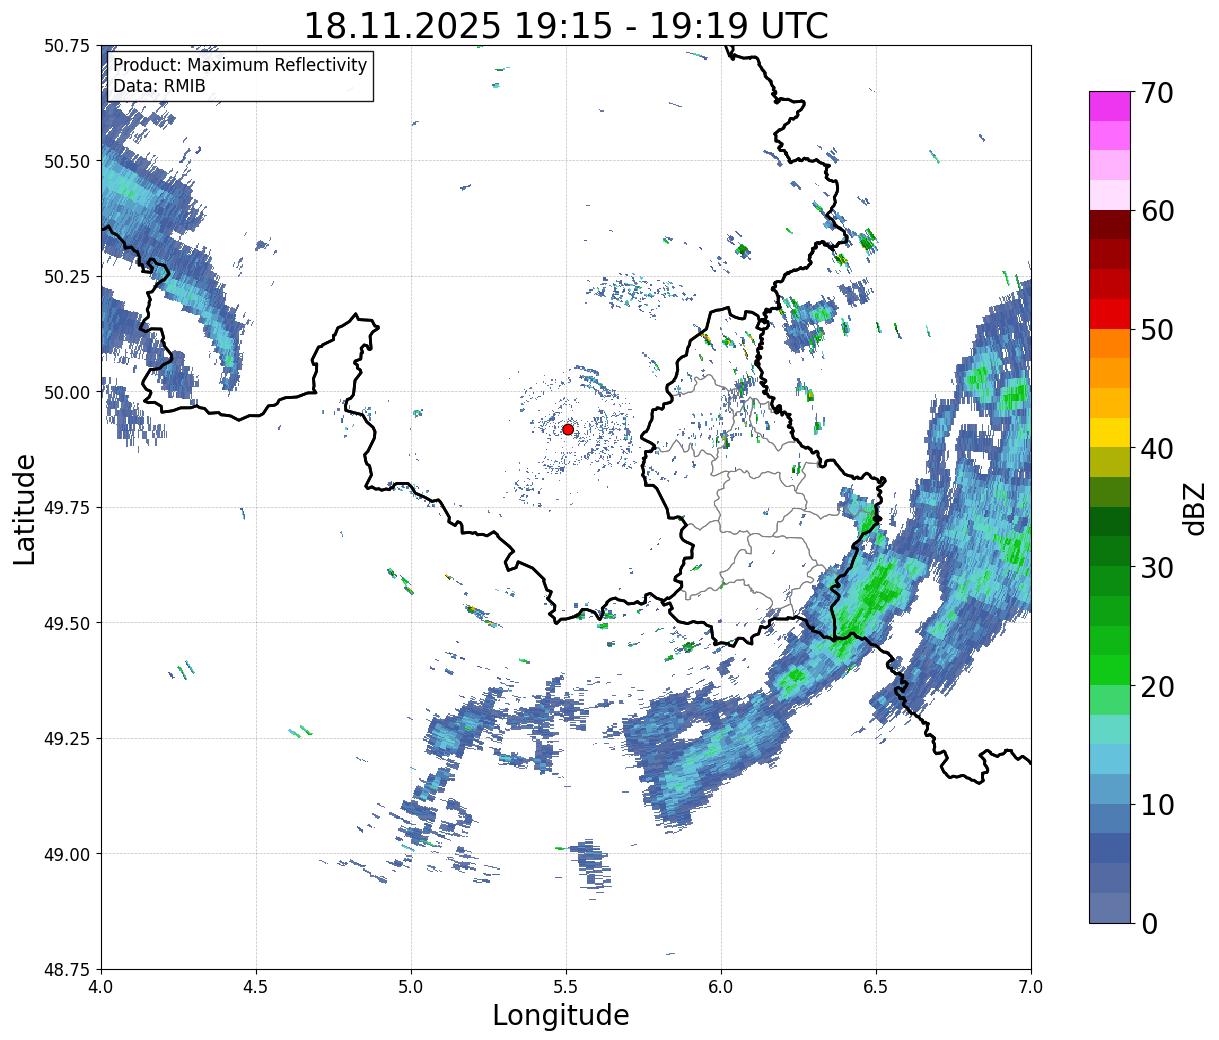Click the longitude tick label 5.0

tap(411, 986)
